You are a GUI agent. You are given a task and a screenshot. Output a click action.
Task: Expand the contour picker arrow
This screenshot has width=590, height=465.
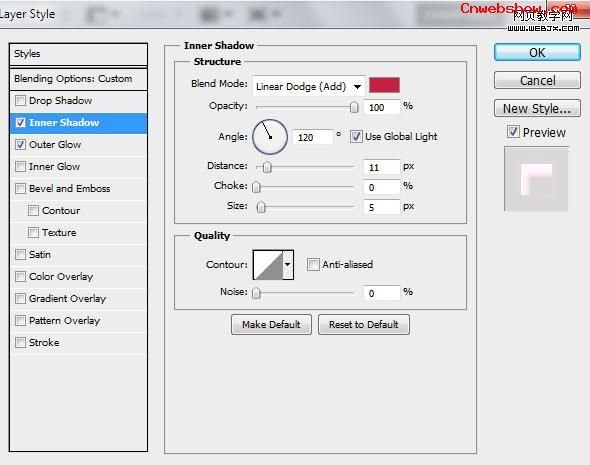tap(288, 264)
